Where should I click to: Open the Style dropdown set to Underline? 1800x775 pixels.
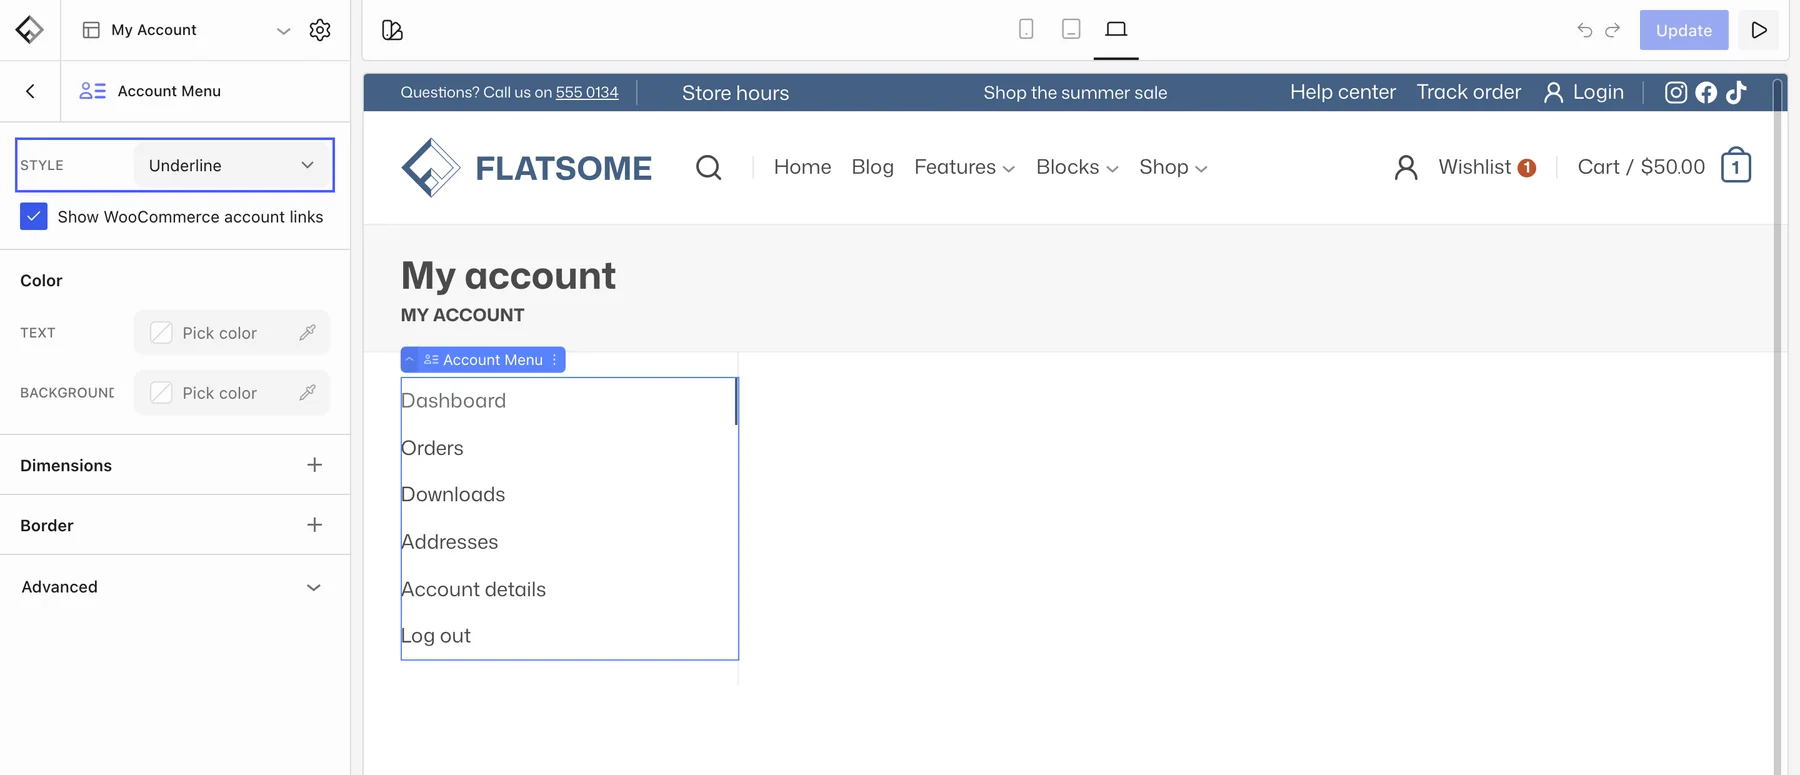231,165
